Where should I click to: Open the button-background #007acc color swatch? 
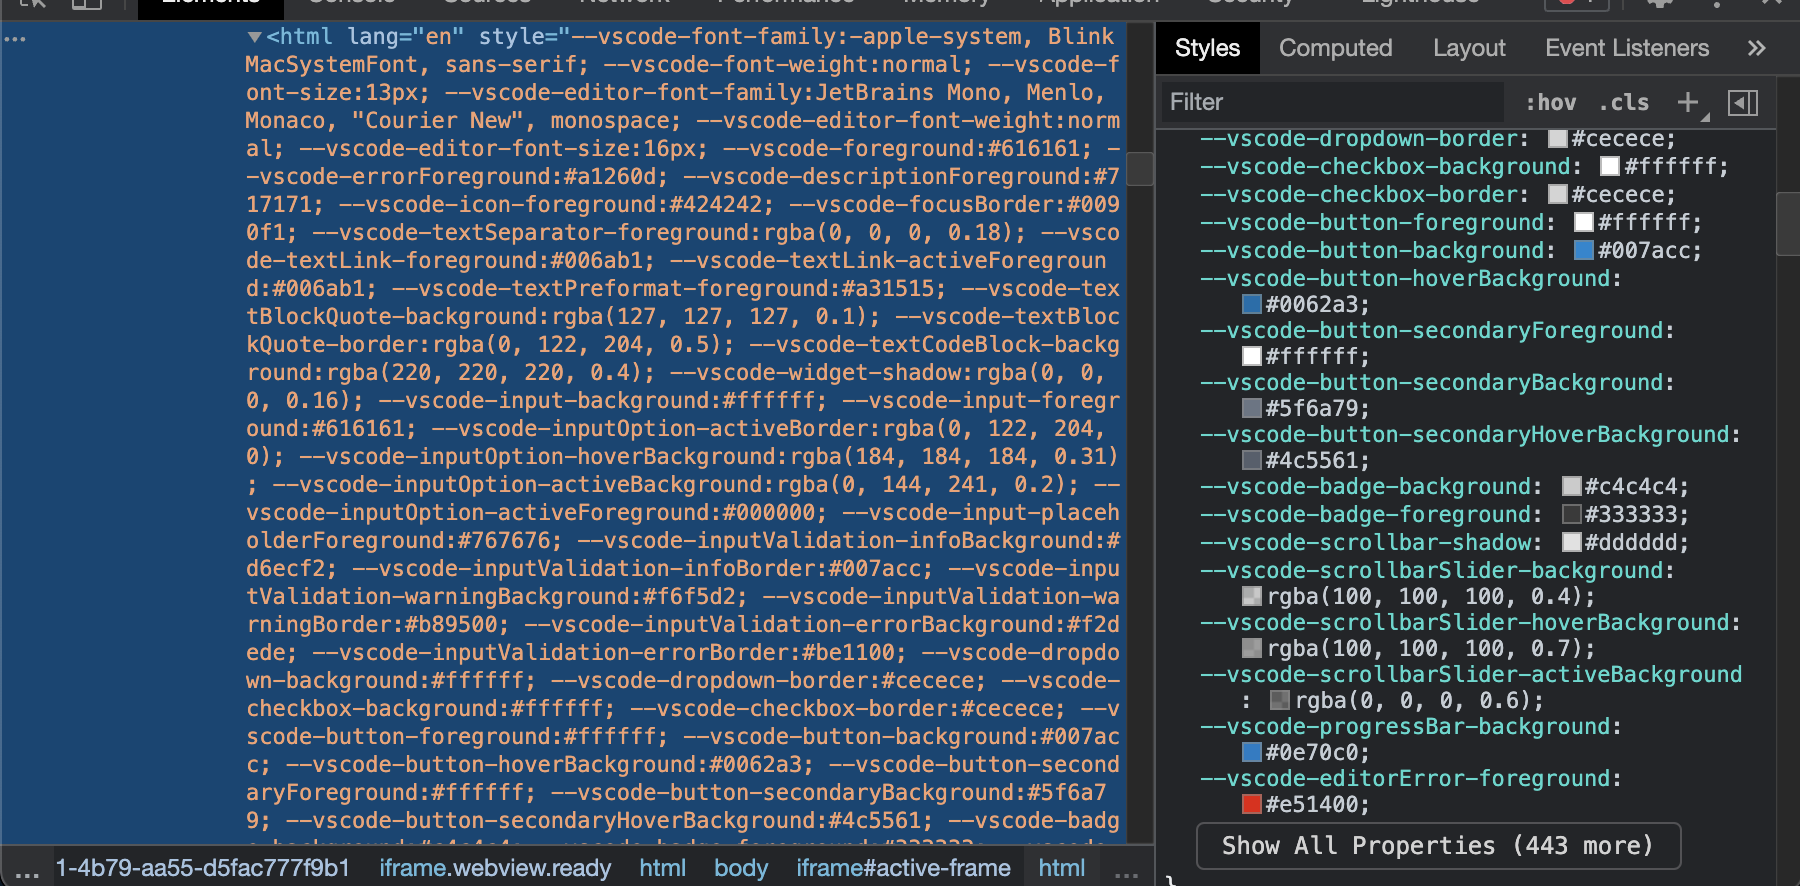click(x=1584, y=251)
